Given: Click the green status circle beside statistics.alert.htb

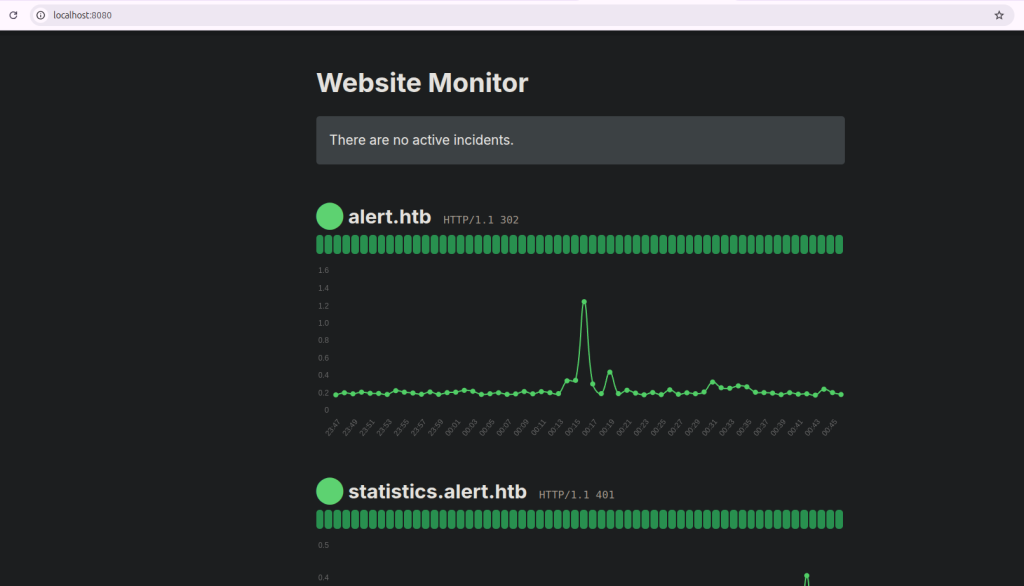Looking at the screenshot, I should click(x=329, y=491).
